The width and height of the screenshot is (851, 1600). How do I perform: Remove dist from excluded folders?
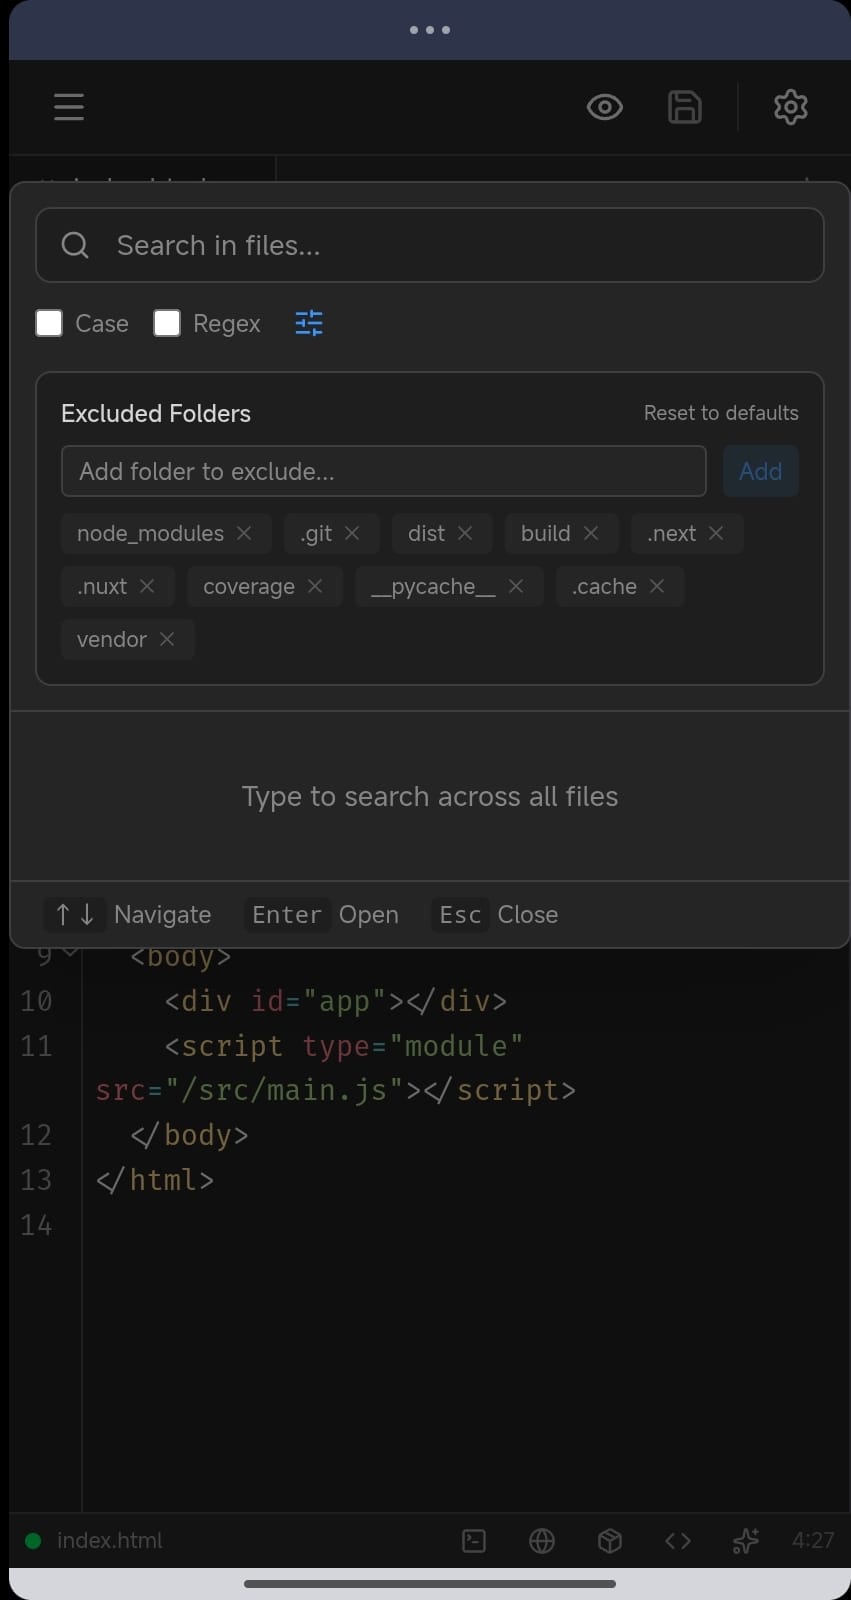(465, 533)
